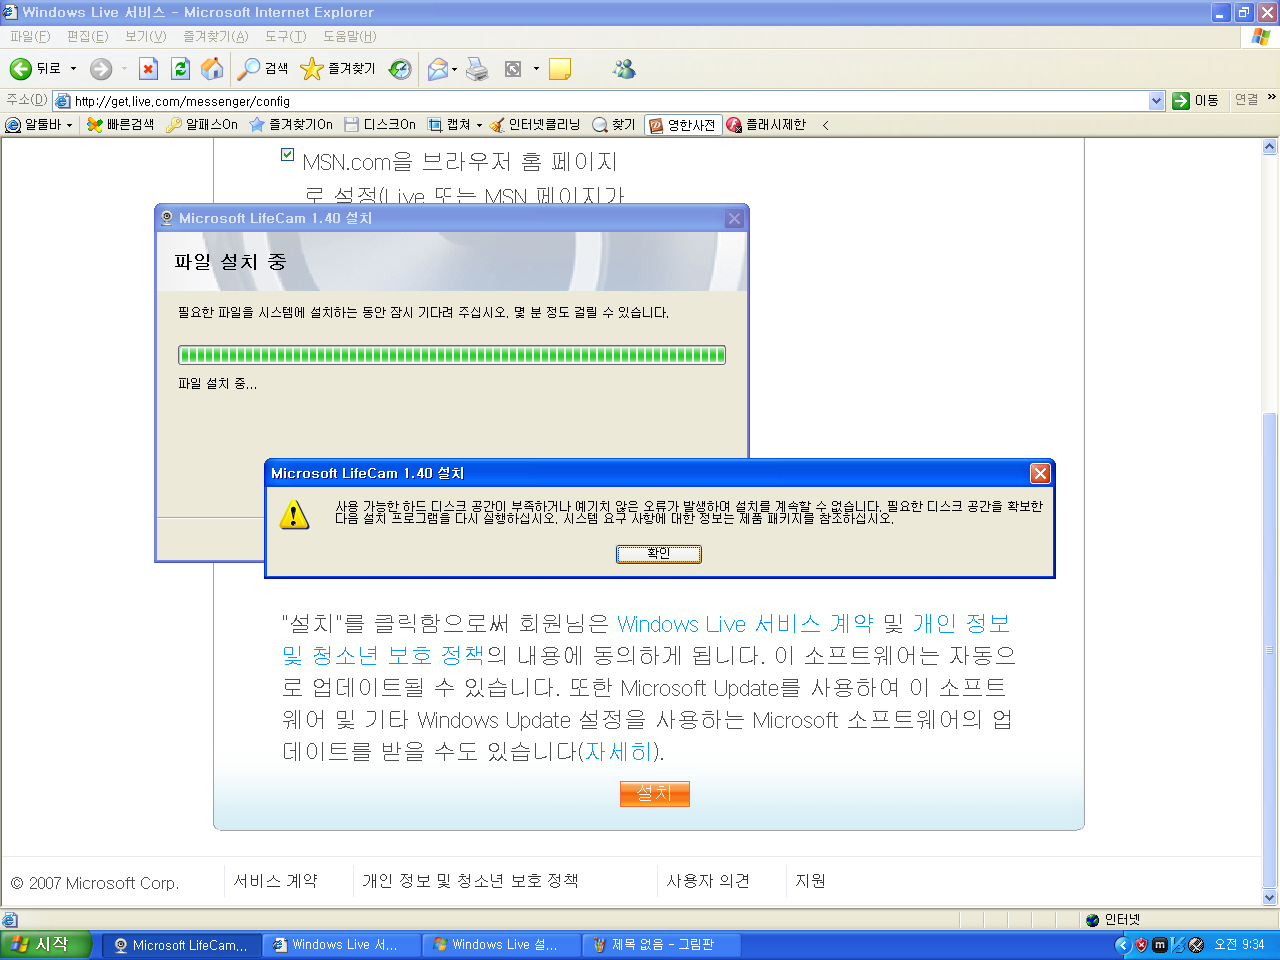The width and height of the screenshot is (1280, 960).
Task: Close the error message dialog with X
Action: click(1040, 473)
